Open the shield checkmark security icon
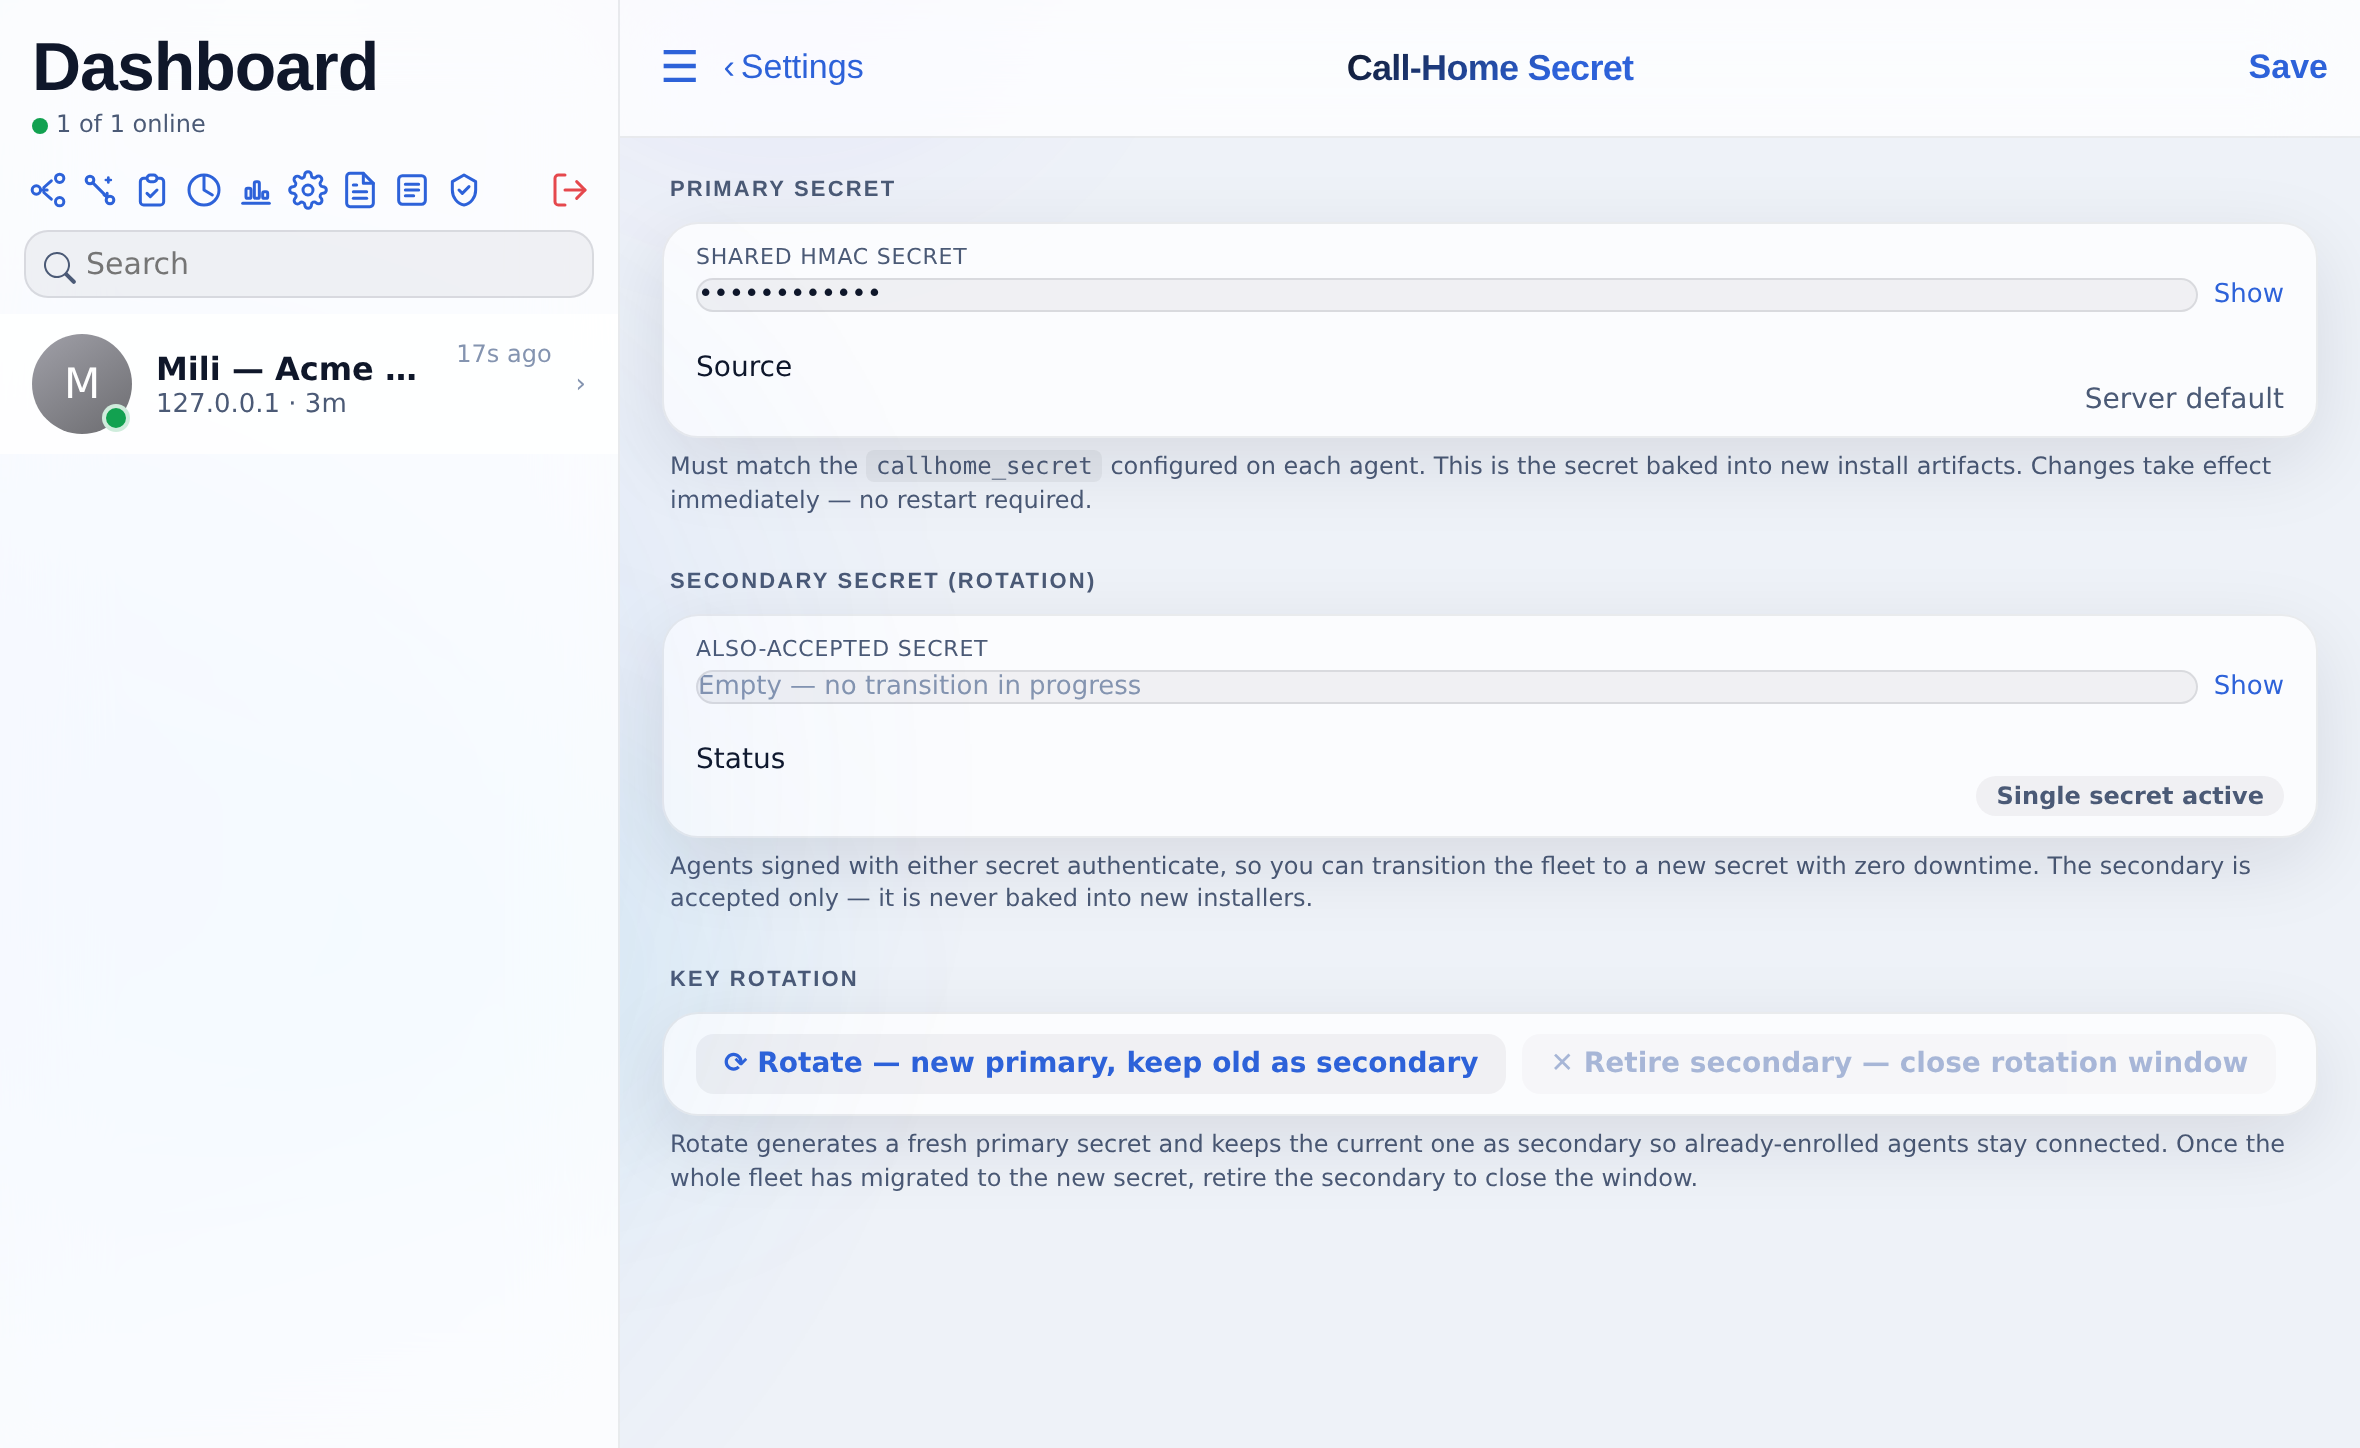The width and height of the screenshot is (2360, 1448). click(464, 190)
